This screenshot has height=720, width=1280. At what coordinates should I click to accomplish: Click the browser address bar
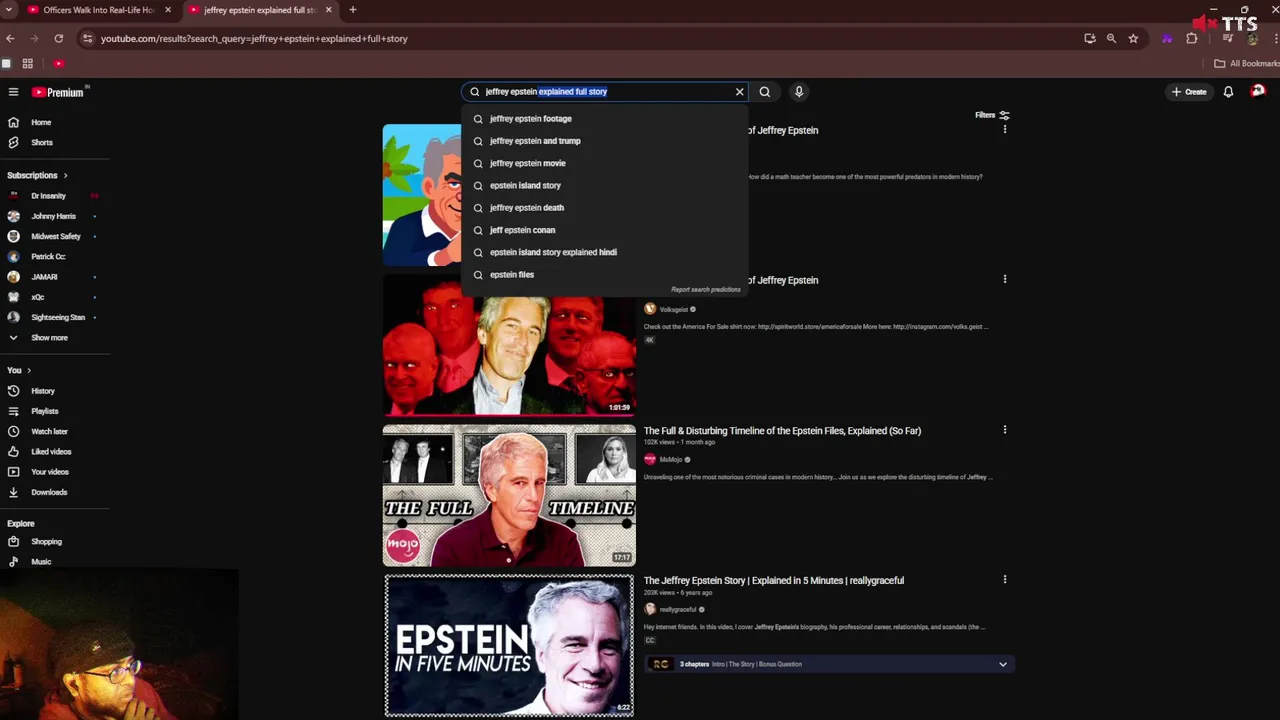click(580, 39)
